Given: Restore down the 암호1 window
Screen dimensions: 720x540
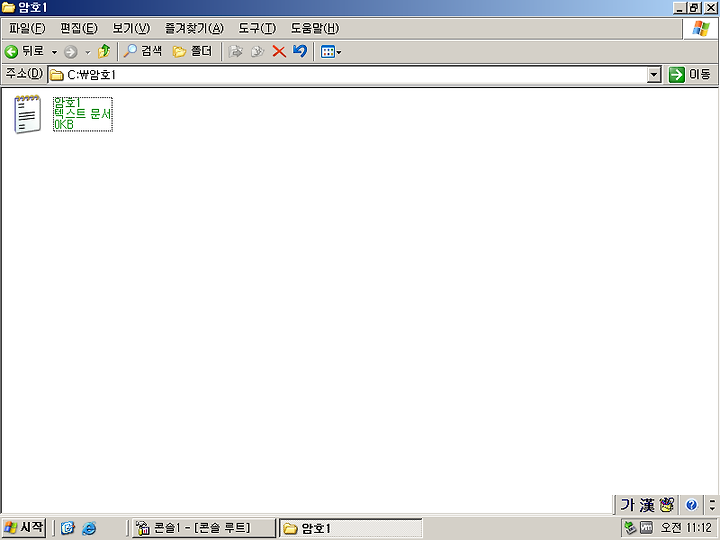Looking at the screenshot, I should tap(694, 8).
